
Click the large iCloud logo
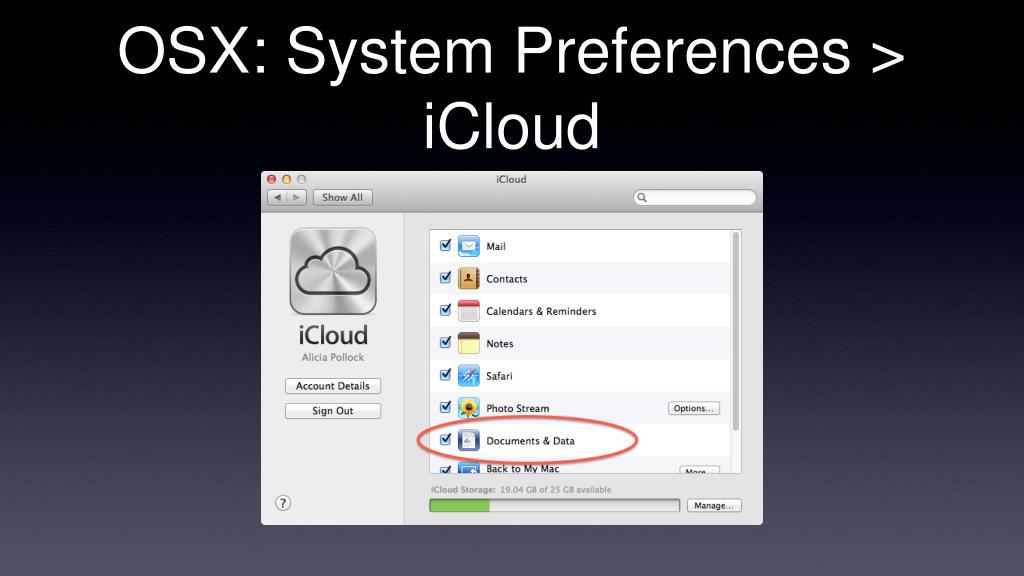click(333, 271)
